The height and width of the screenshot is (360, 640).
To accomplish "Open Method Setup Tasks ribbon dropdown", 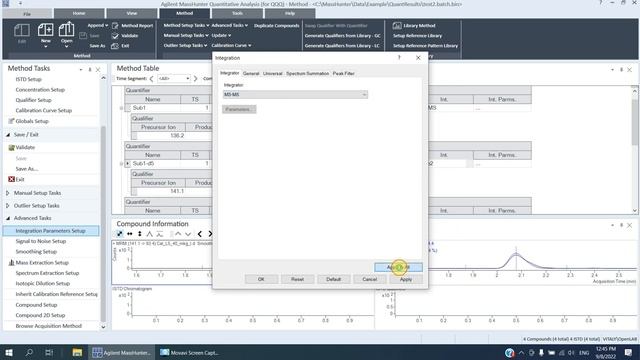I will [186, 25].
